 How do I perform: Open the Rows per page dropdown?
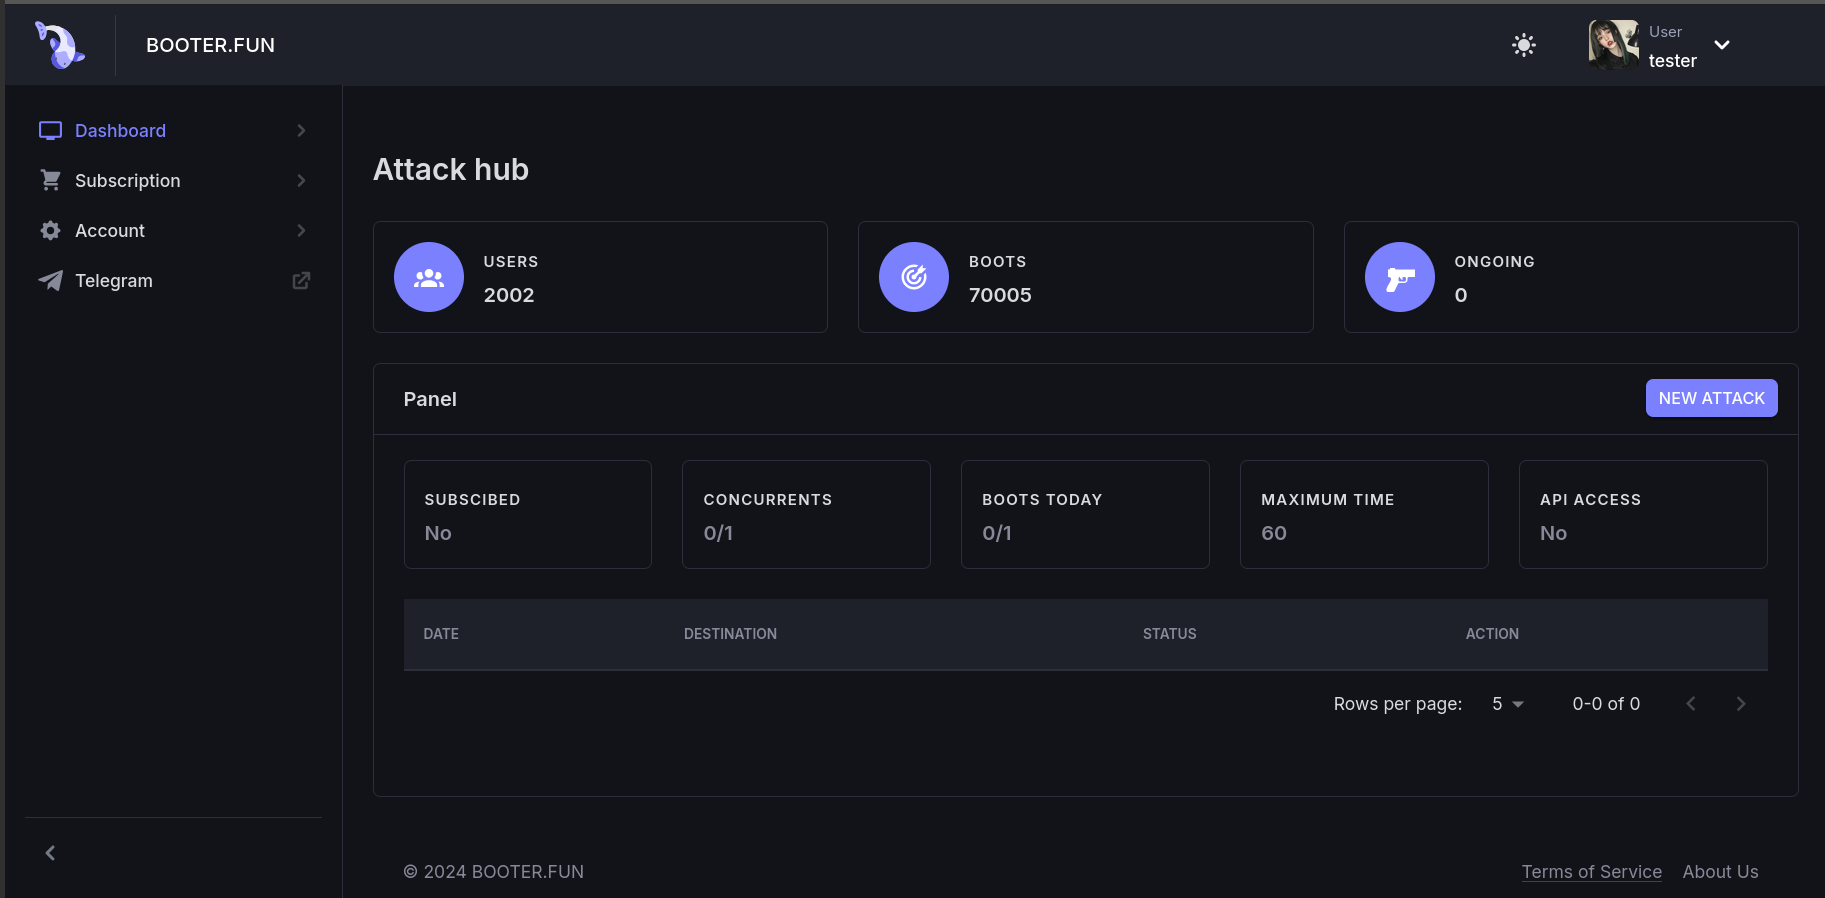point(1507,704)
